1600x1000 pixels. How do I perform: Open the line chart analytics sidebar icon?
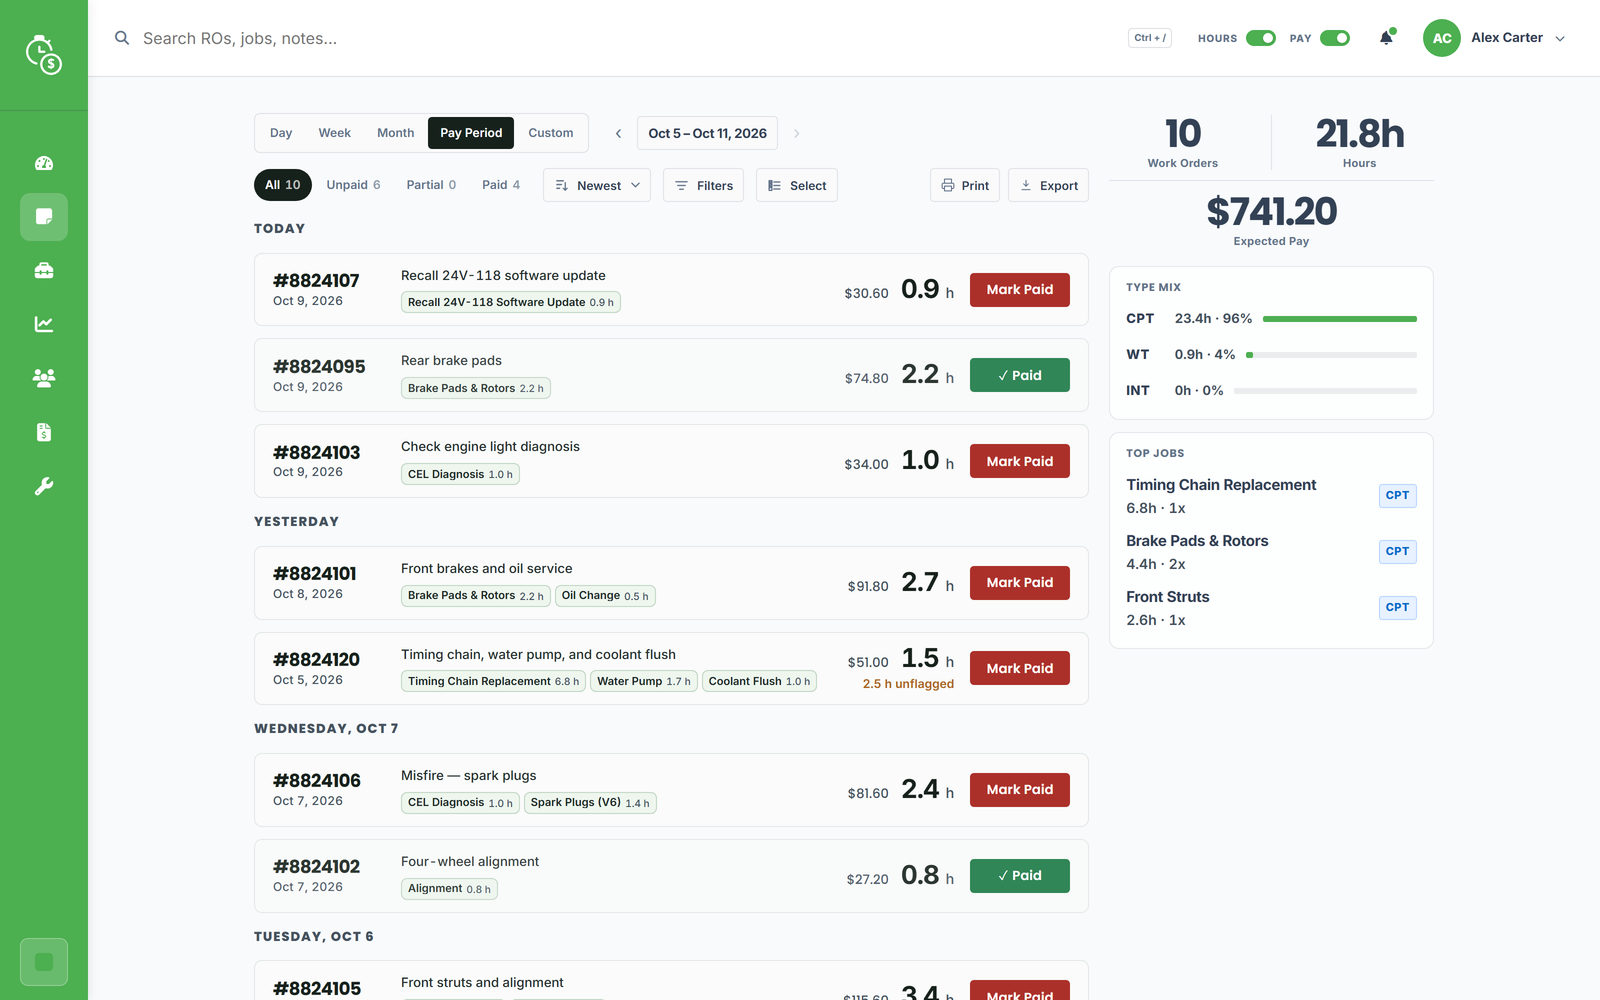(x=44, y=324)
